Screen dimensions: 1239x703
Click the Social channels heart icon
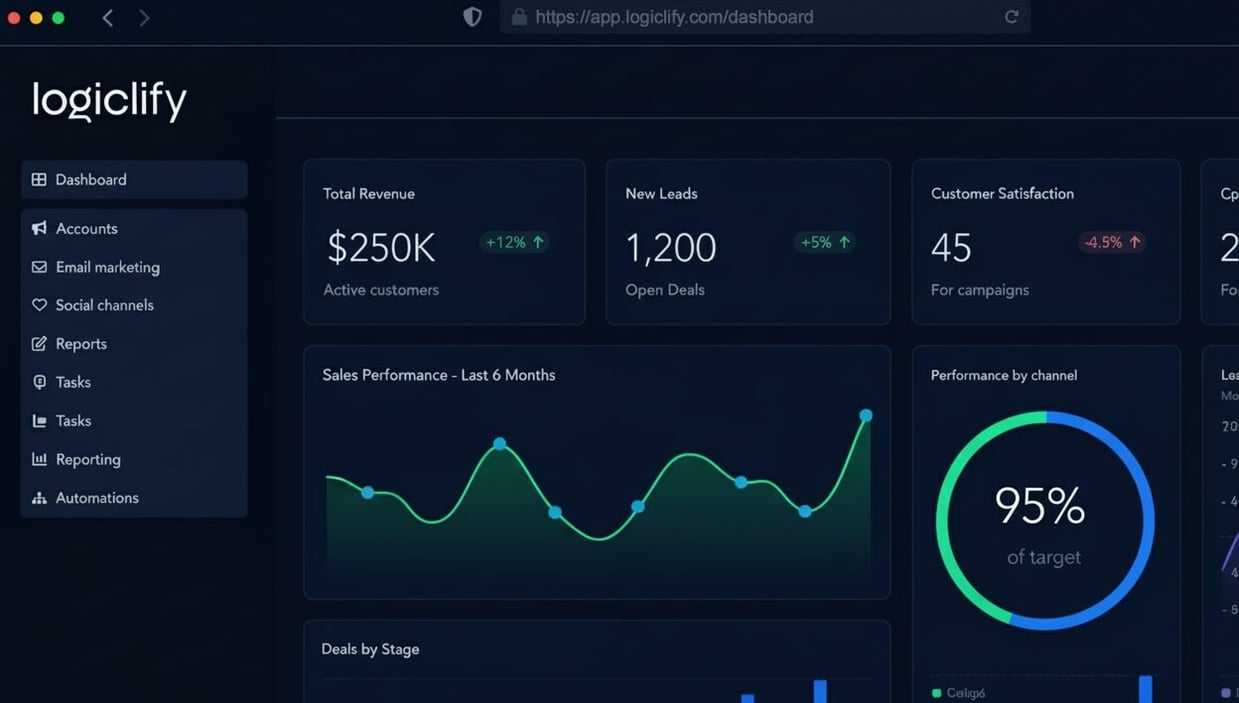(x=39, y=305)
